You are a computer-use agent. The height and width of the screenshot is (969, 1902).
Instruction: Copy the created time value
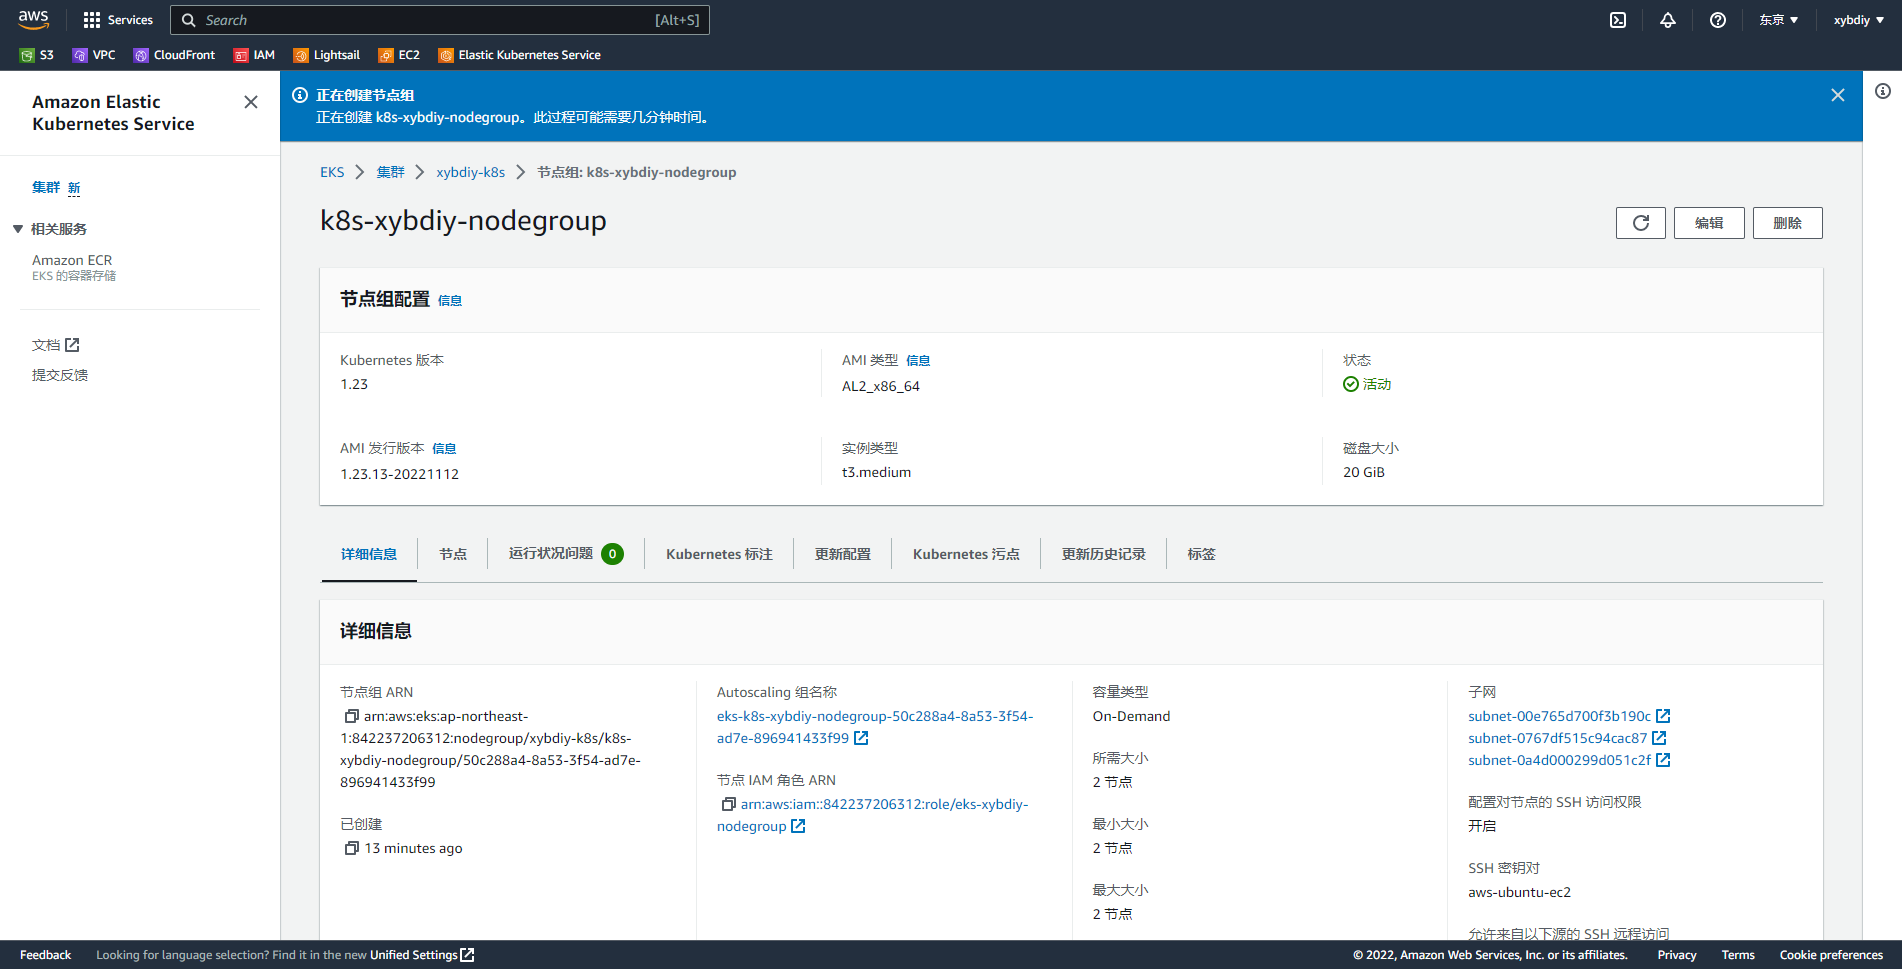pyautogui.click(x=351, y=848)
